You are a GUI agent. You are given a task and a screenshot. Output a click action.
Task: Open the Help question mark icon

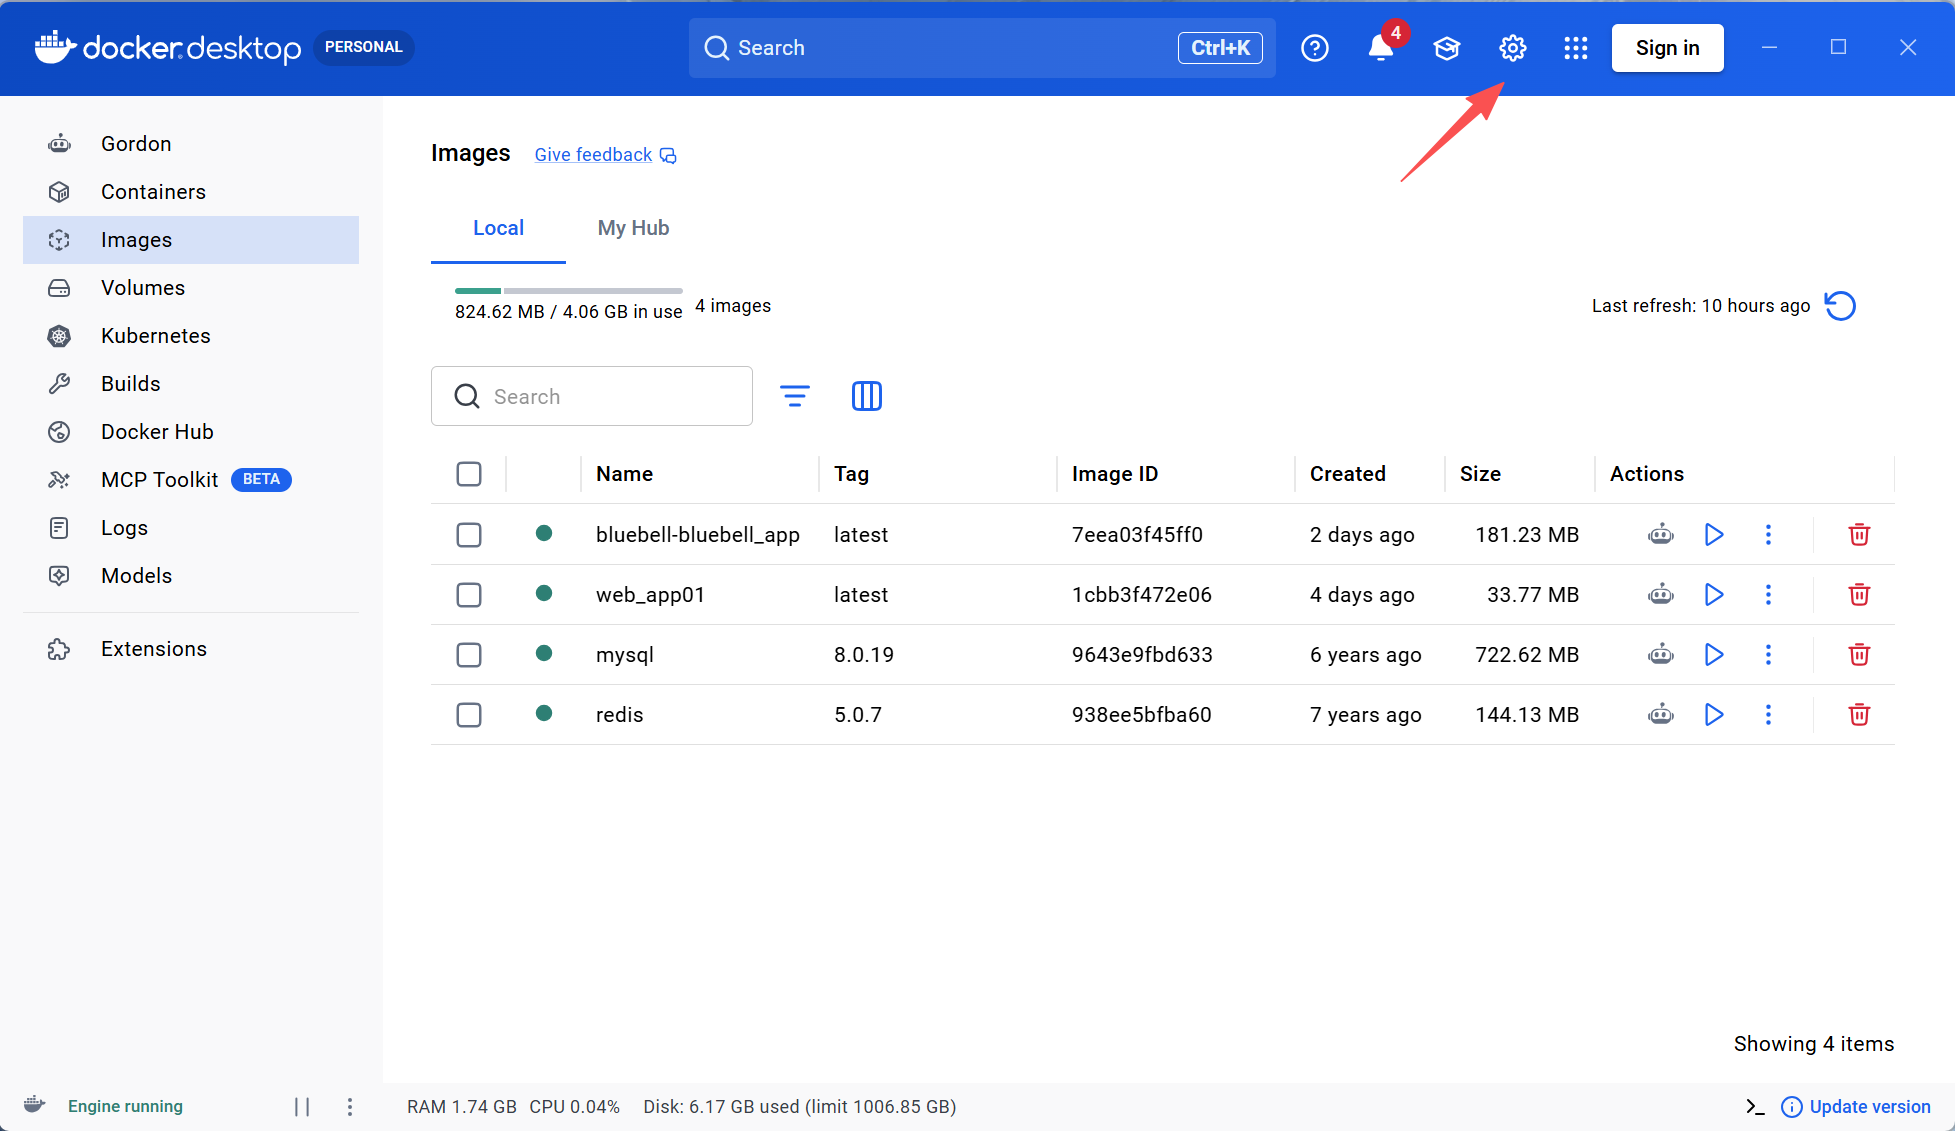(1315, 48)
